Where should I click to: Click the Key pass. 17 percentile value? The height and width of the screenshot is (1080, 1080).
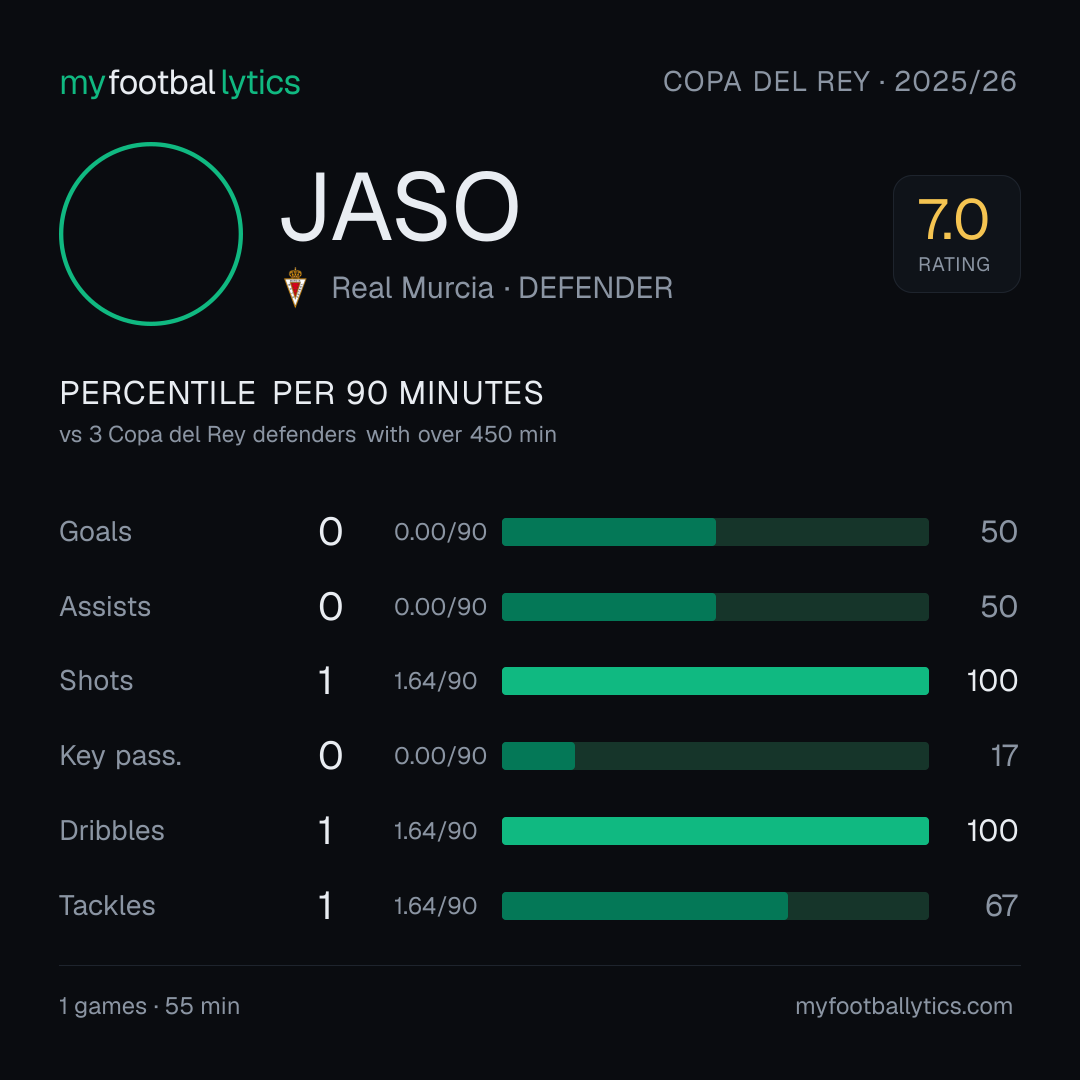pos(1004,756)
